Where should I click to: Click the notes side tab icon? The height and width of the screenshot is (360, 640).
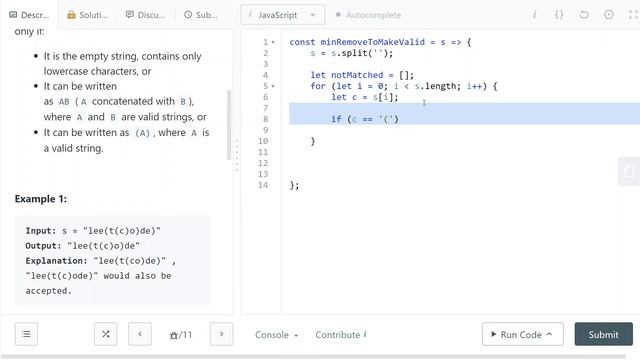(629, 171)
